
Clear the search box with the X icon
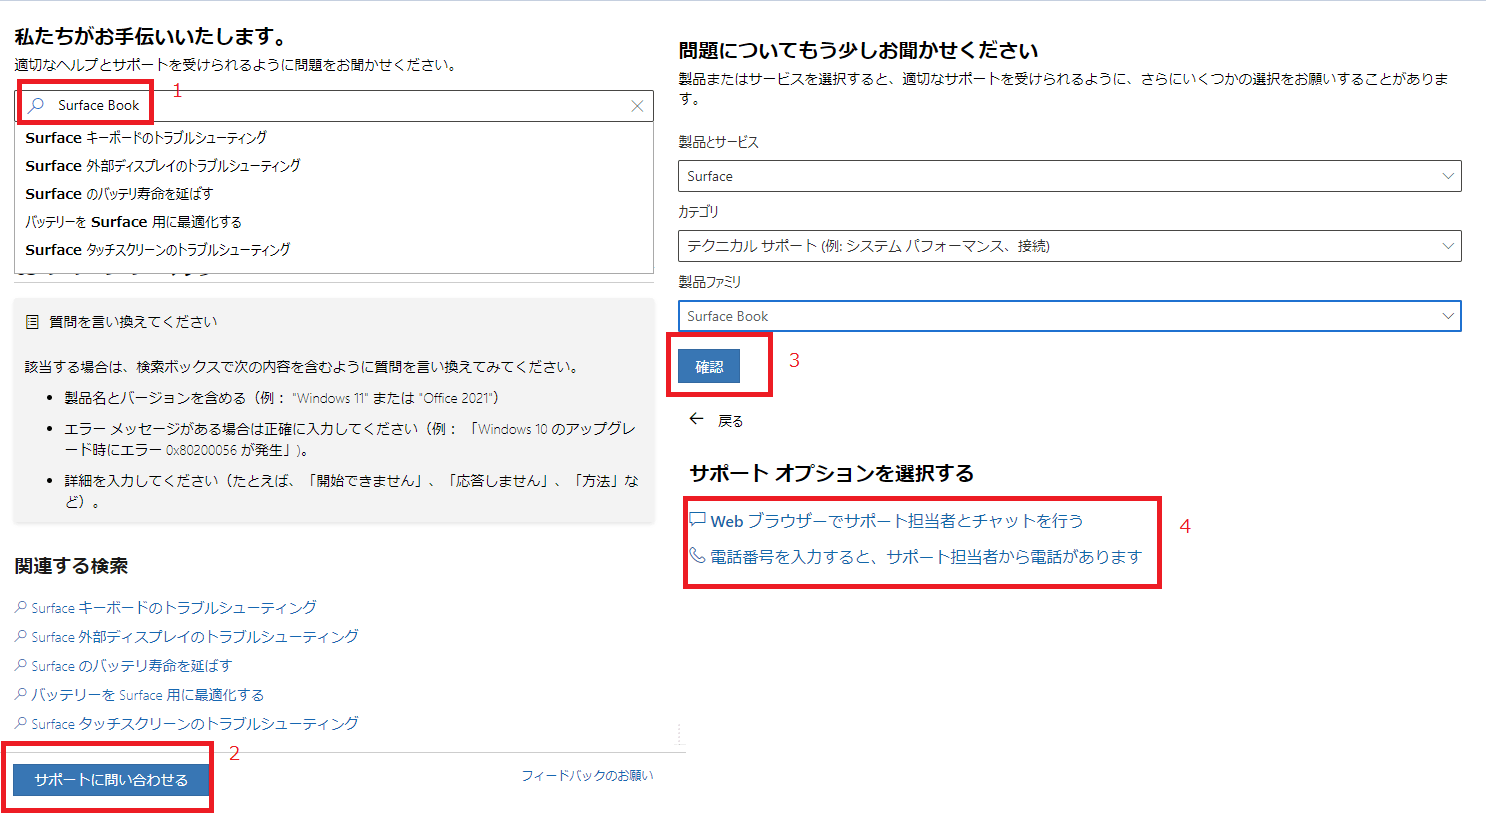click(637, 106)
